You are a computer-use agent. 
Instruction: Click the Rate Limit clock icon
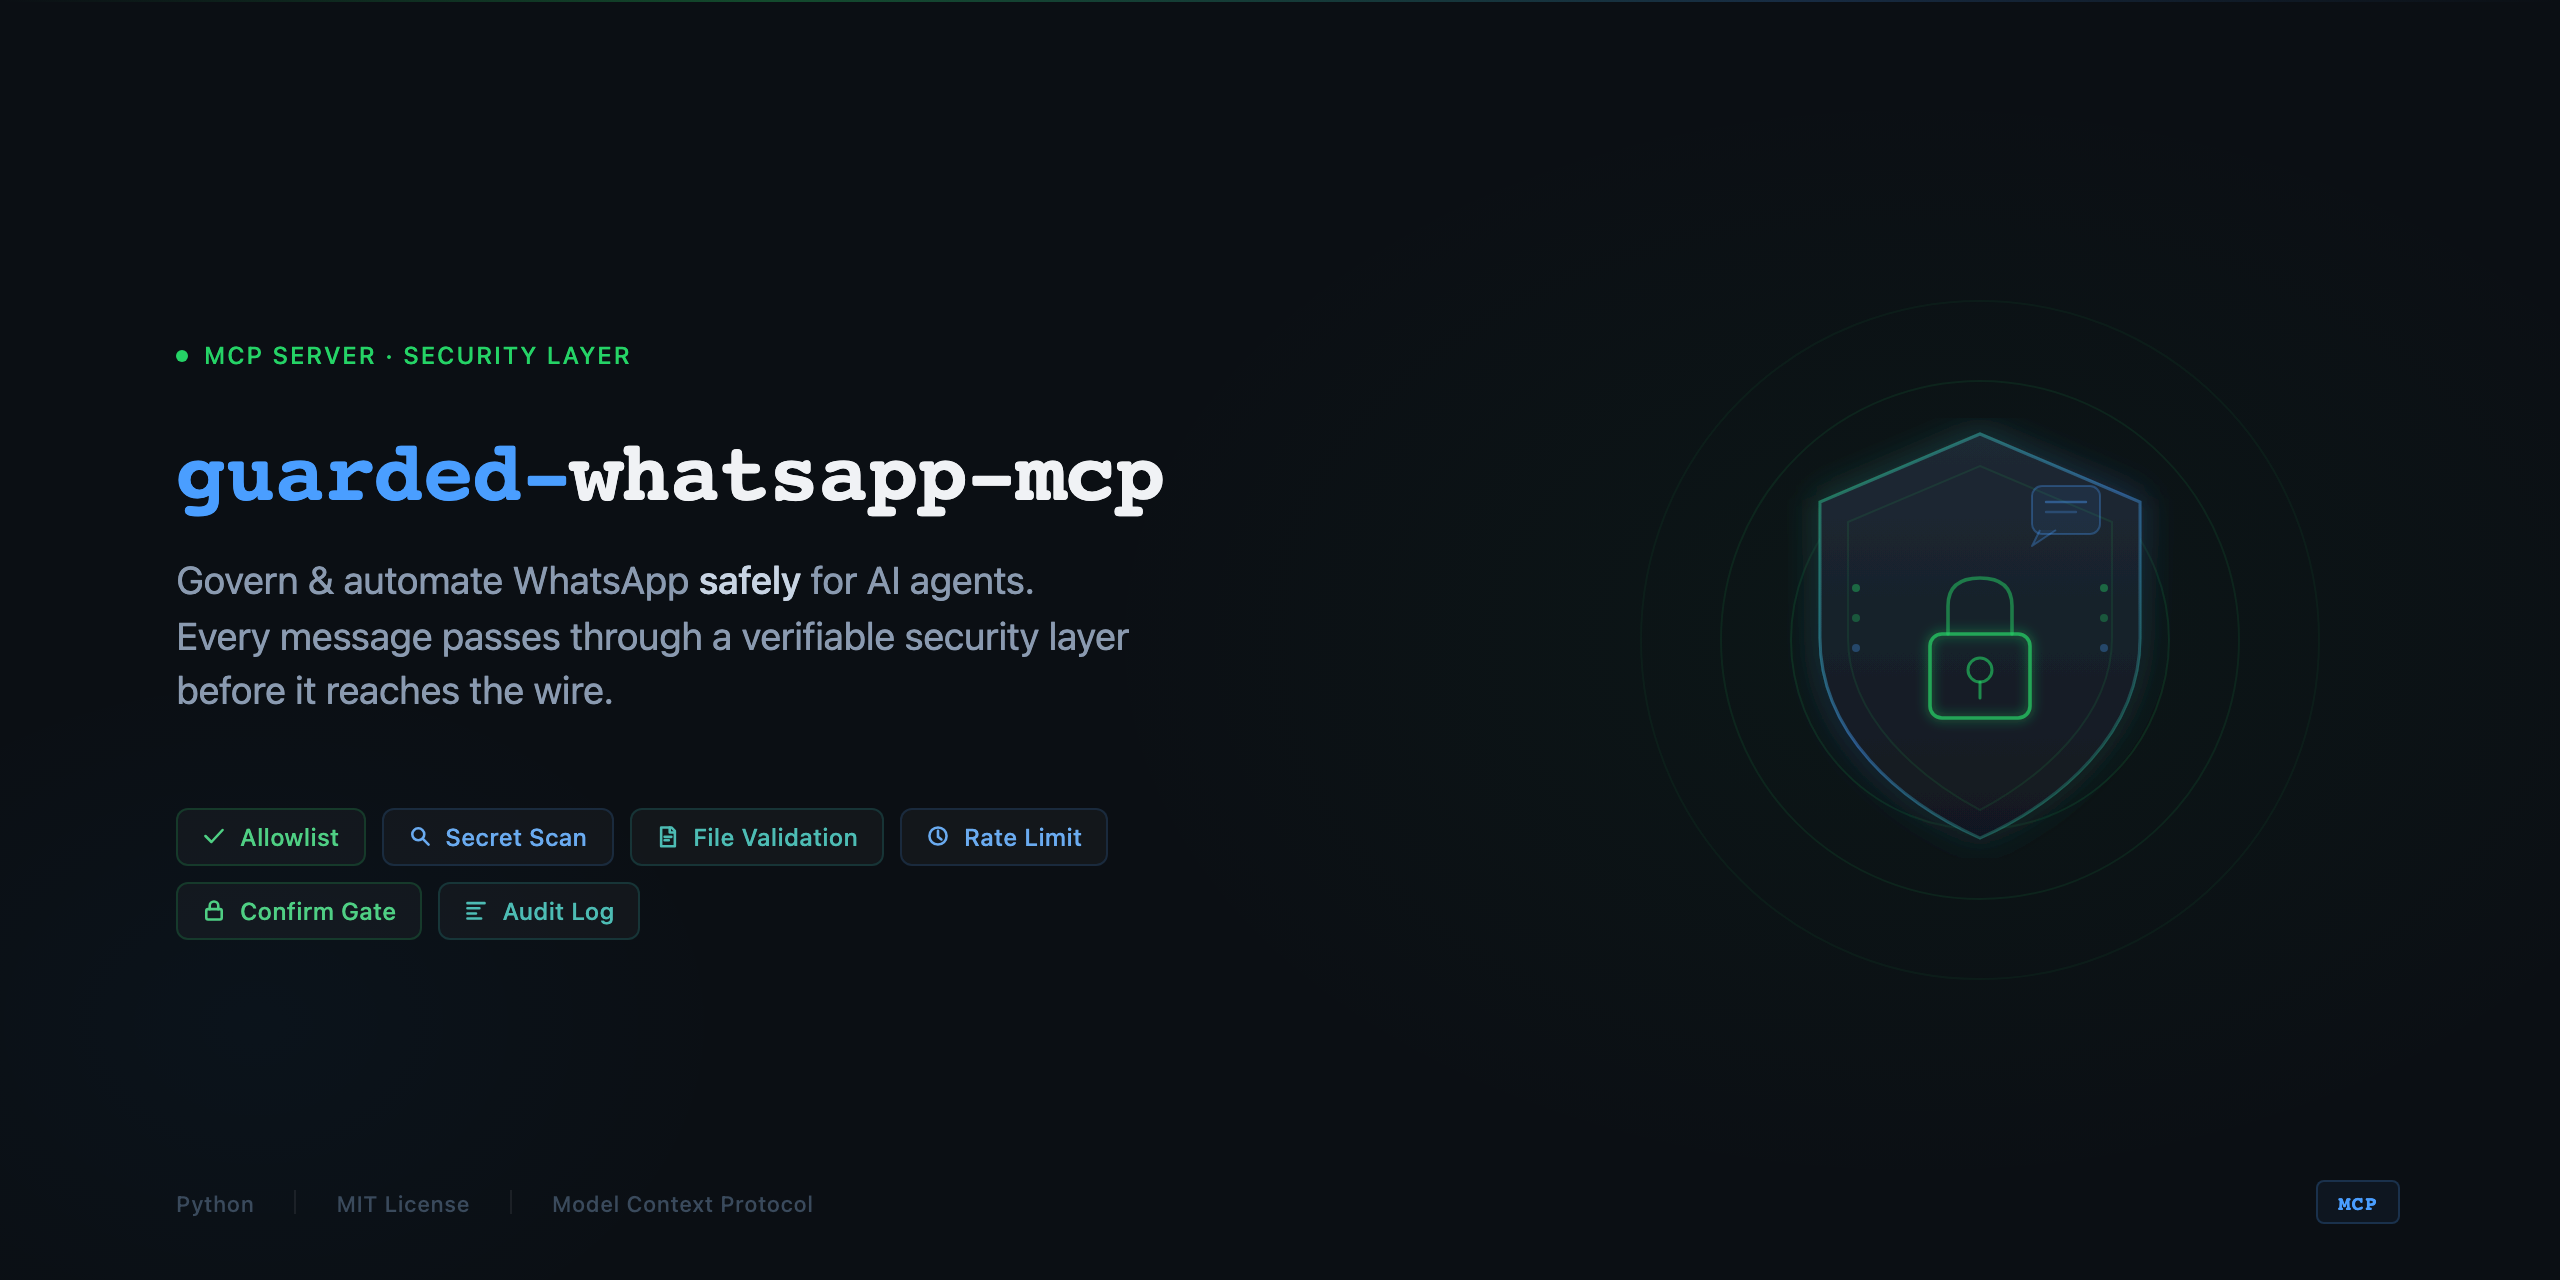click(938, 837)
